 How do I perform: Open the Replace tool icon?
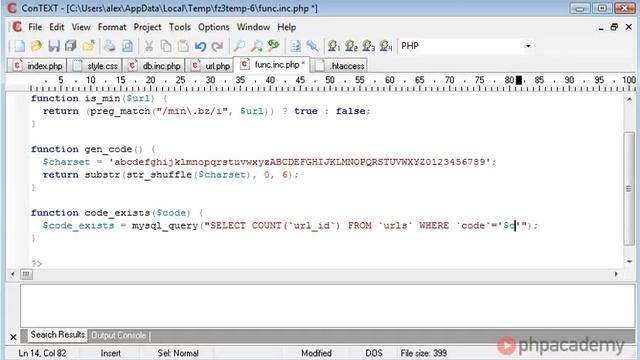click(273, 46)
